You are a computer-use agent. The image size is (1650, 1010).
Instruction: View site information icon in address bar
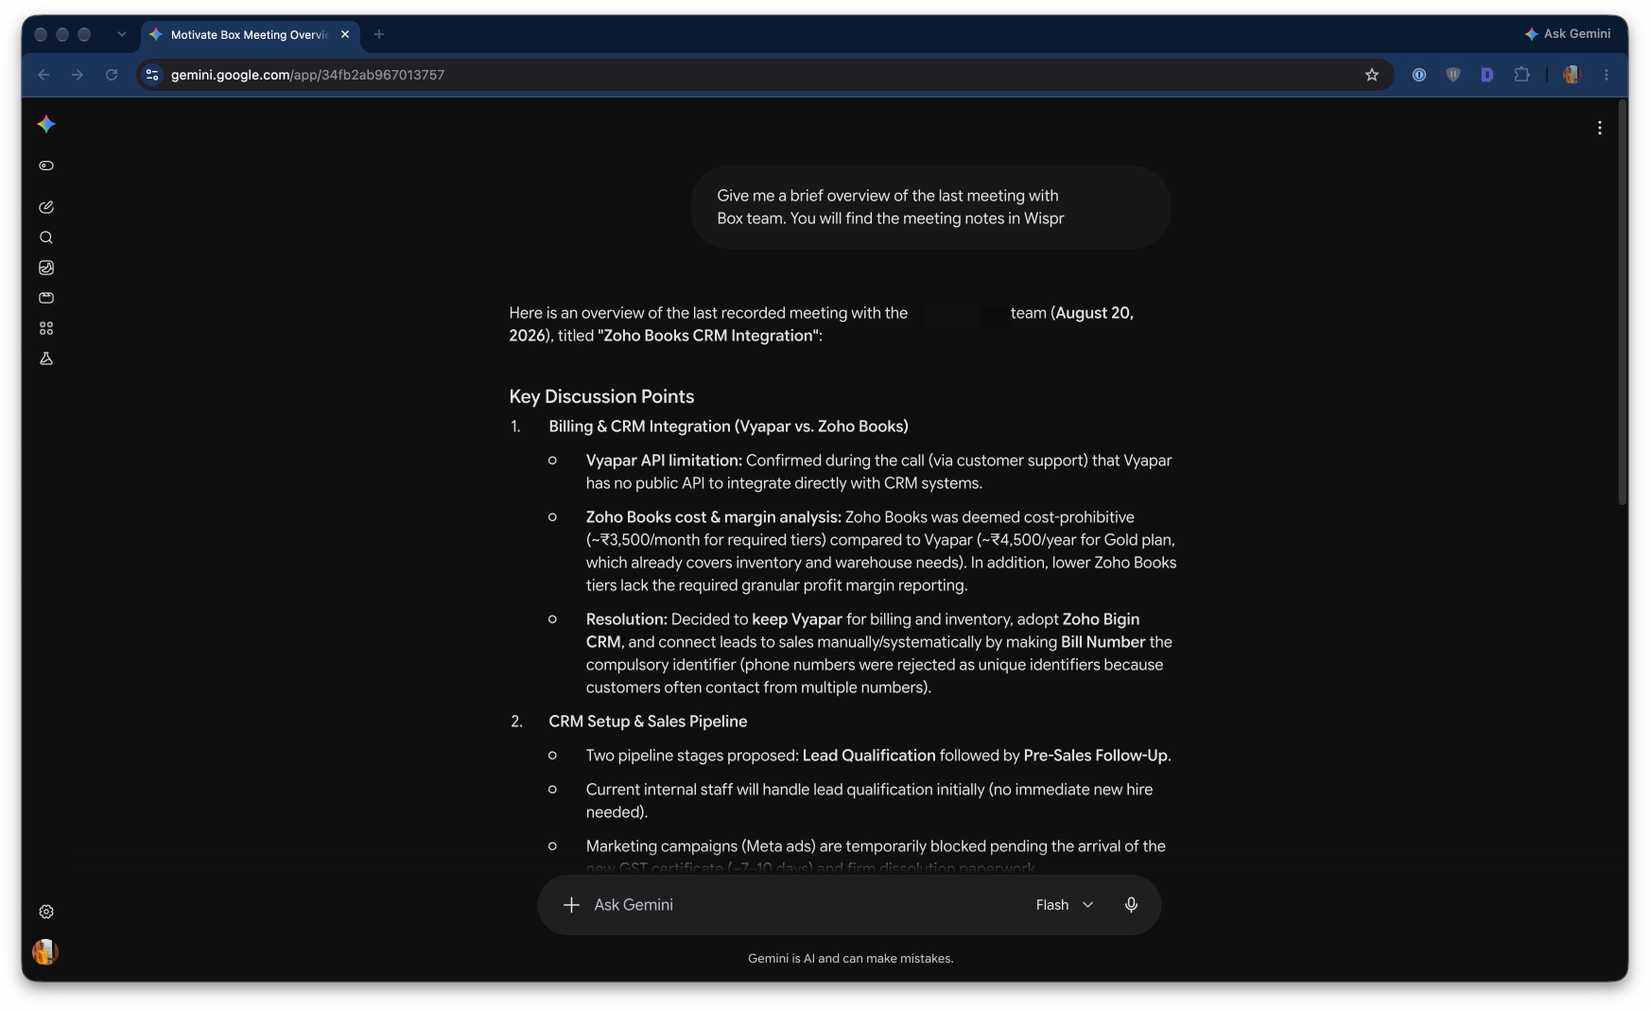152,75
